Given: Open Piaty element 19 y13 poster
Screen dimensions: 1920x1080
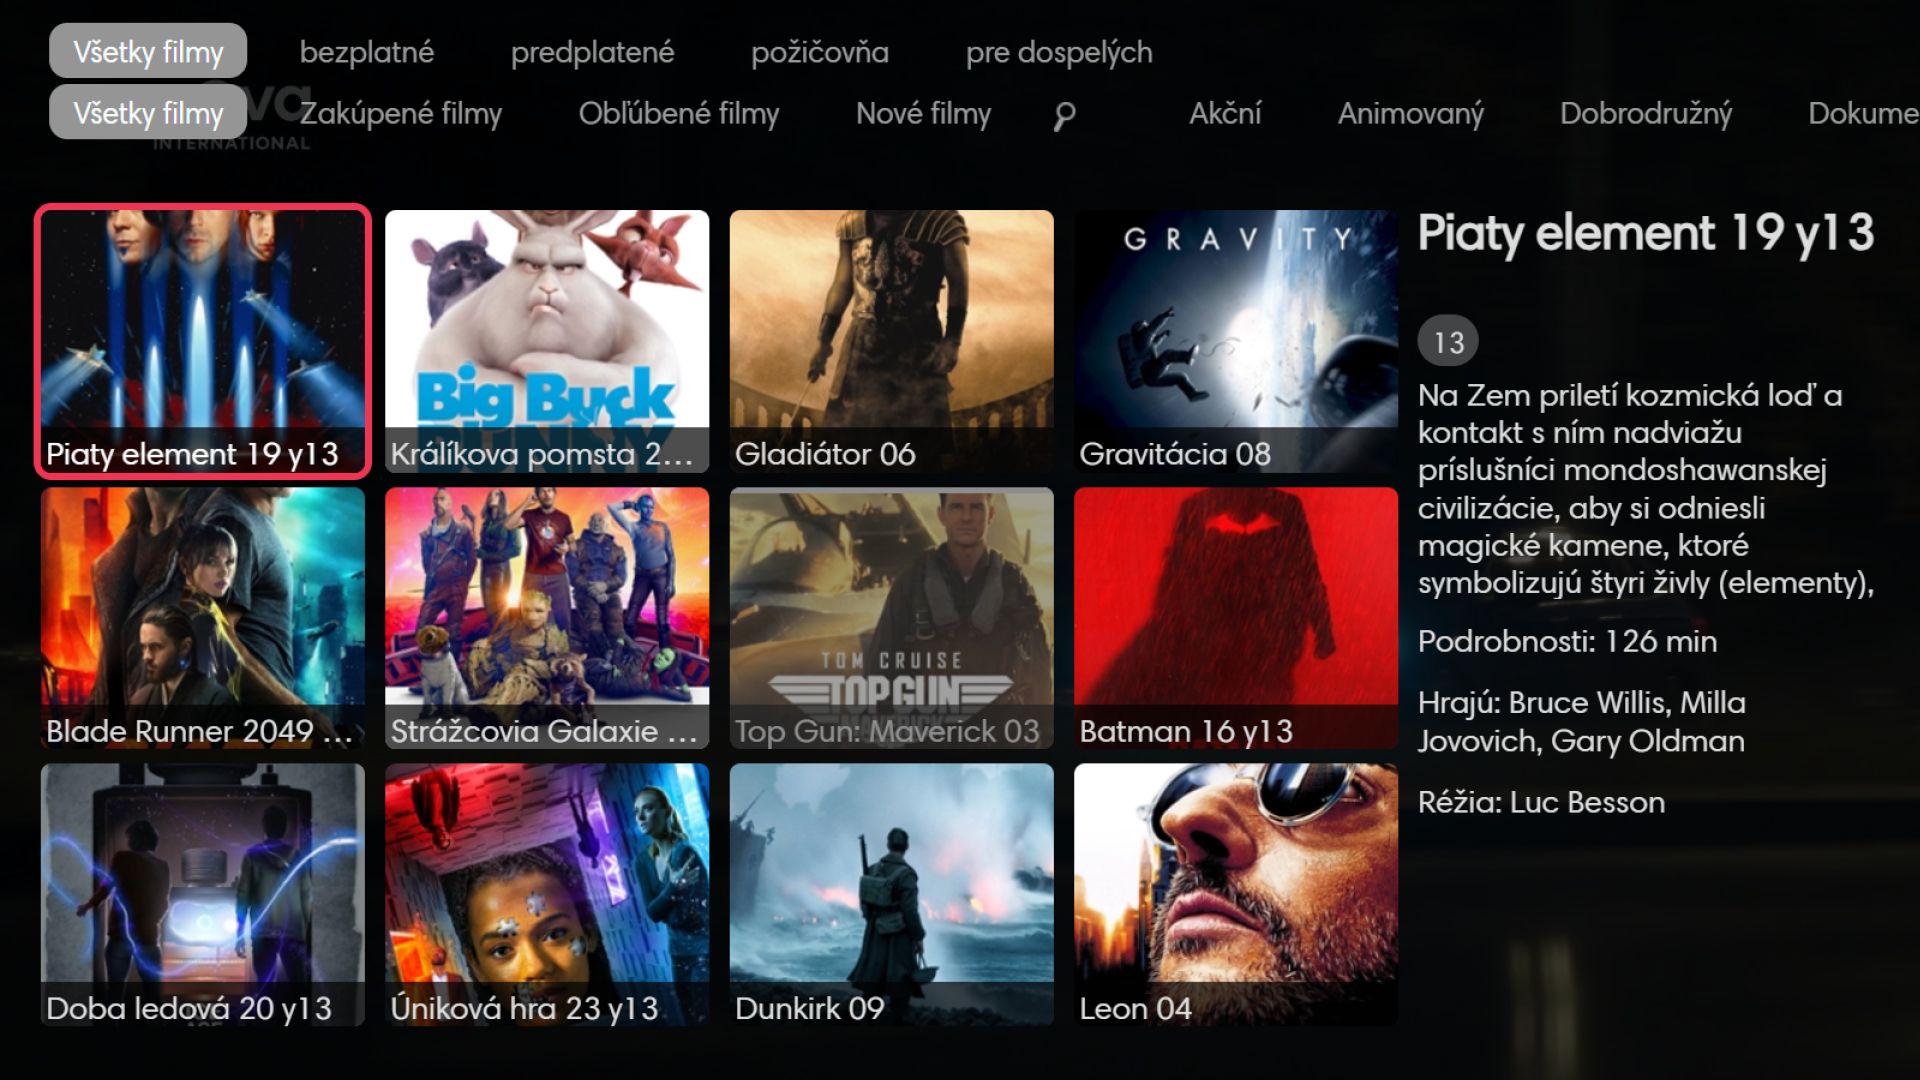Looking at the screenshot, I should point(203,341).
